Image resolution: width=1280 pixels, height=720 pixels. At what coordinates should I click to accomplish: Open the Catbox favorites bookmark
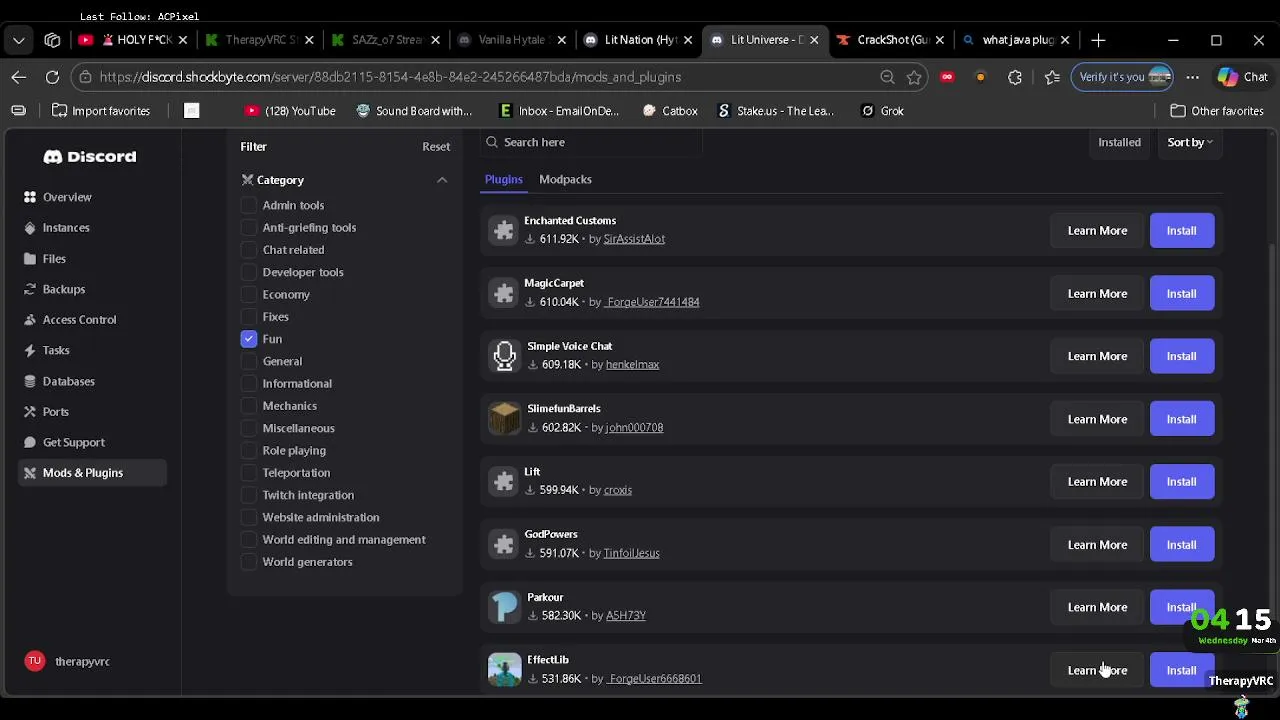[670, 111]
